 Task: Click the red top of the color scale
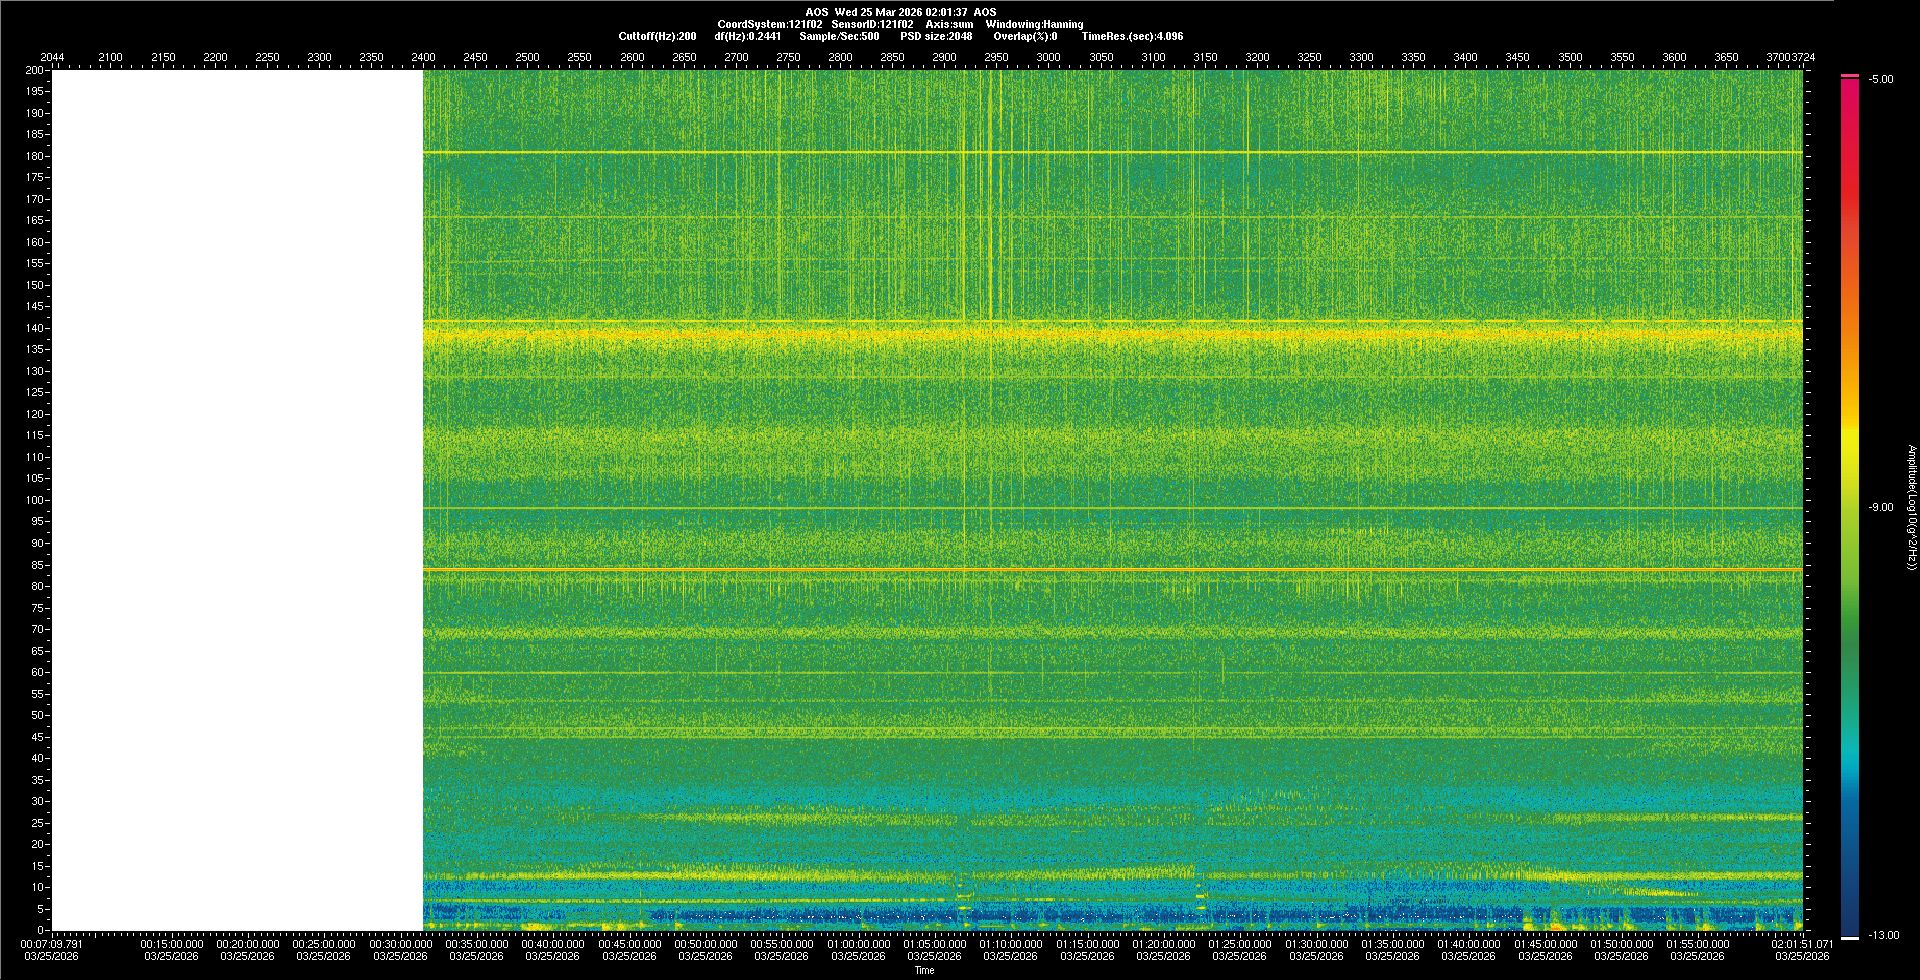tap(1849, 100)
